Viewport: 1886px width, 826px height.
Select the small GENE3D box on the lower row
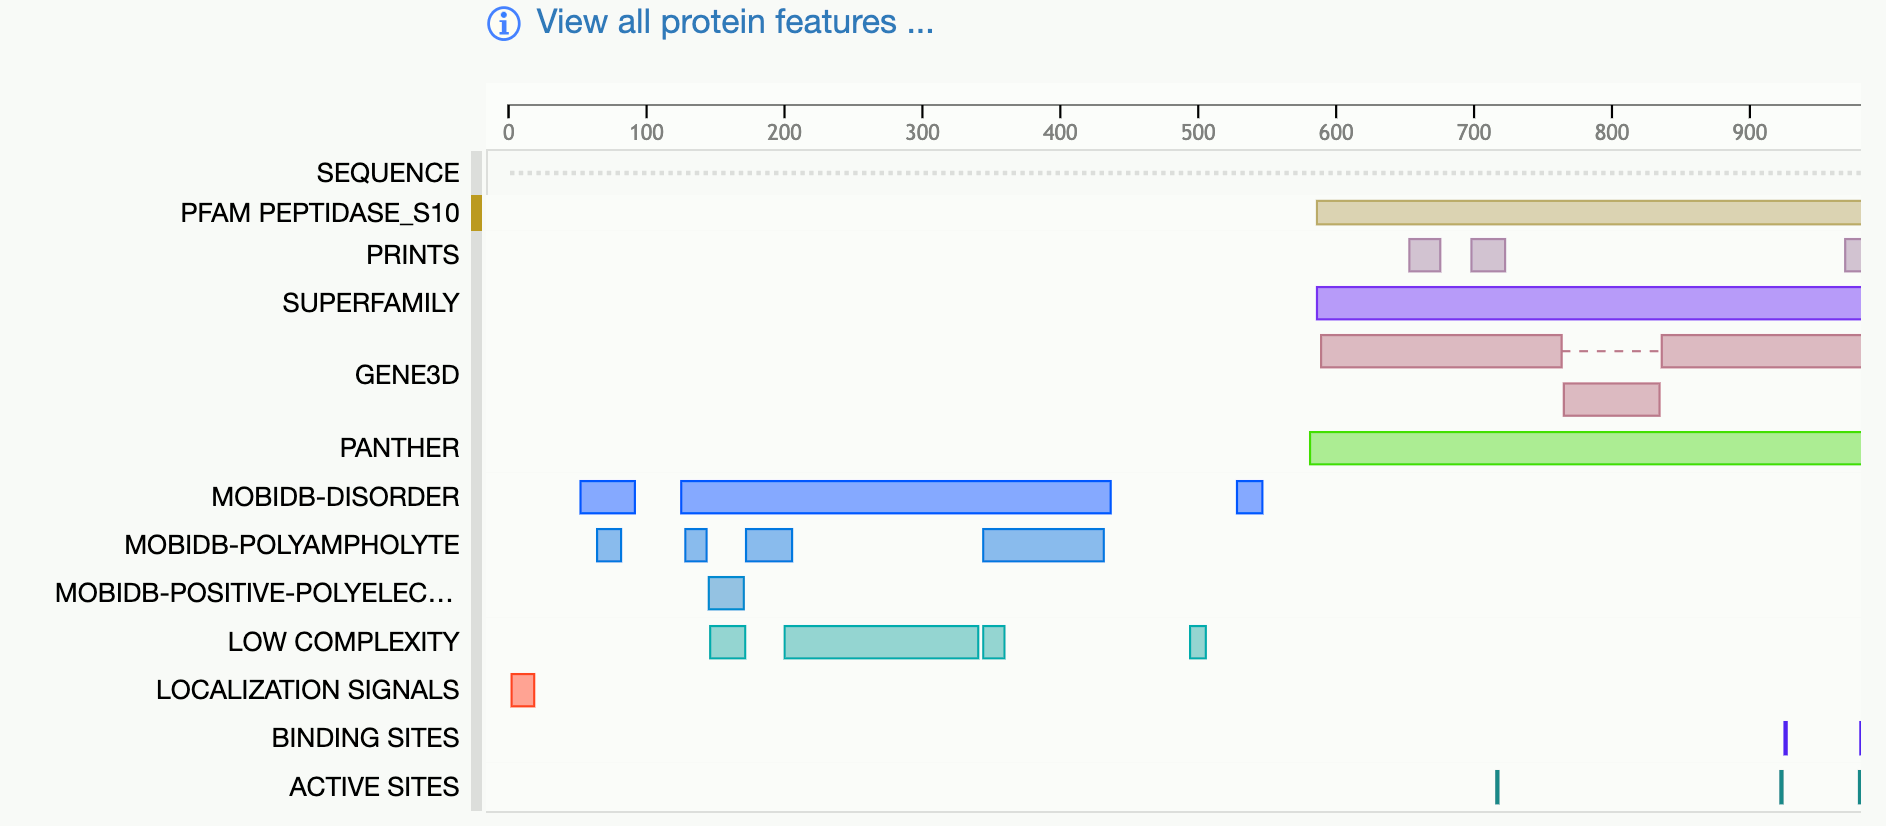(1611, 400)
